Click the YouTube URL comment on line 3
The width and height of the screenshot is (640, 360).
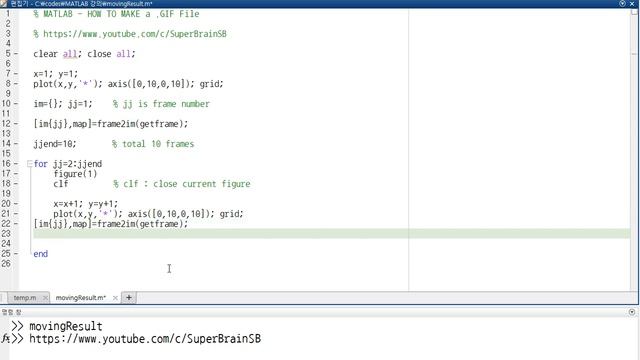(x=130, y=34)
